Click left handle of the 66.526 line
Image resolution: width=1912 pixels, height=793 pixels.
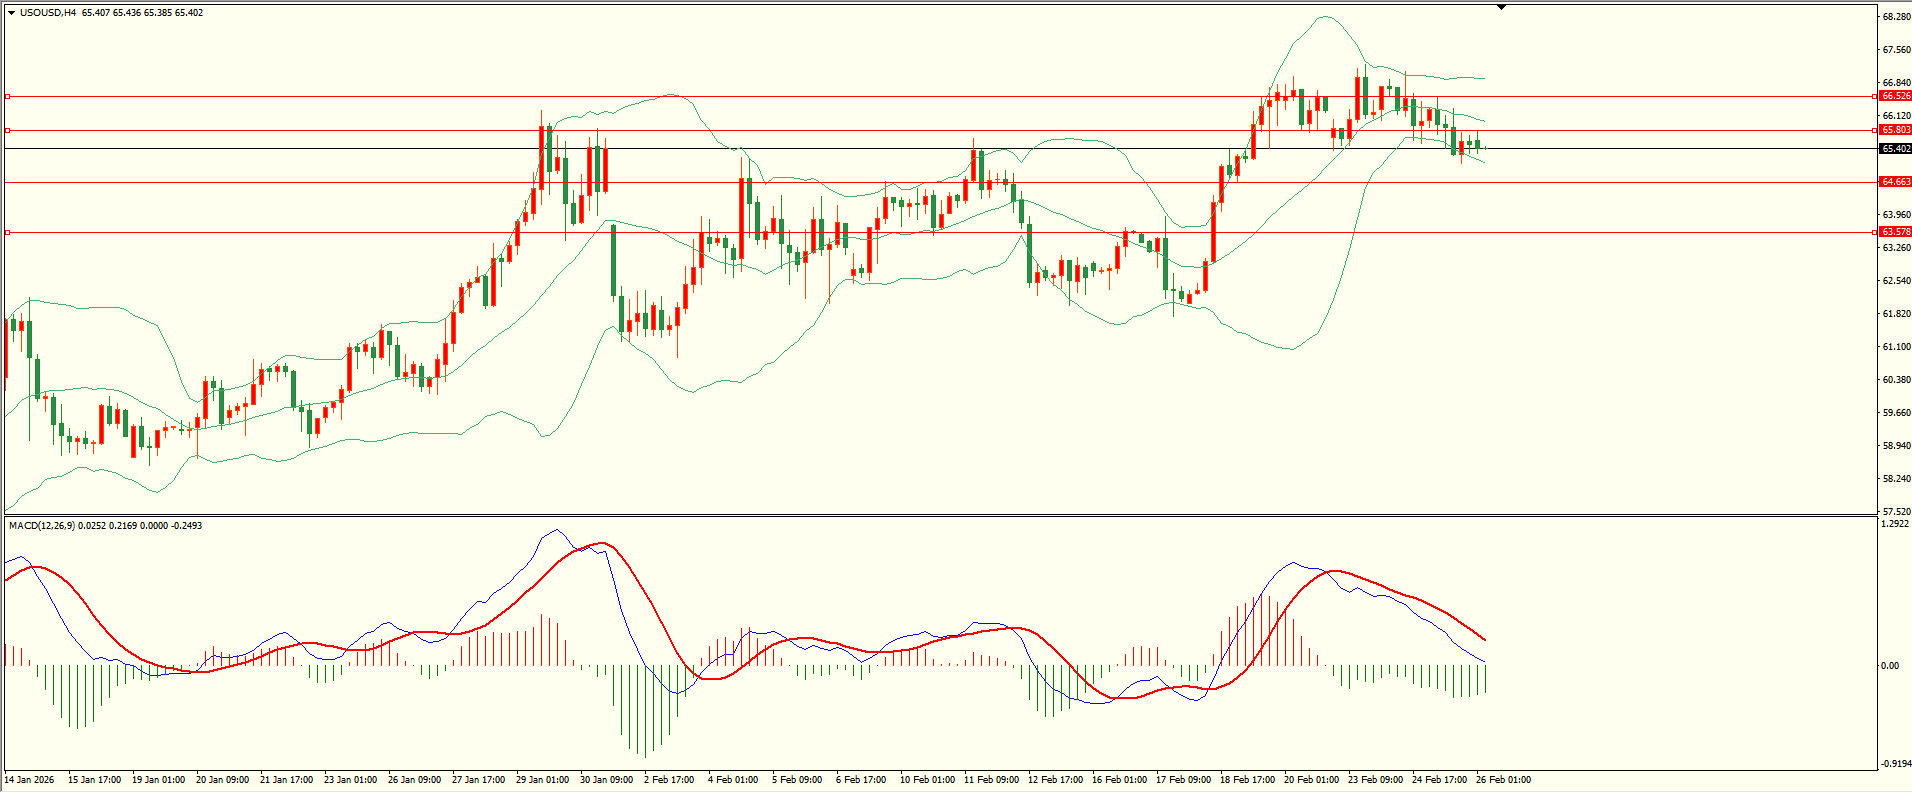click(x=8, y=97)
